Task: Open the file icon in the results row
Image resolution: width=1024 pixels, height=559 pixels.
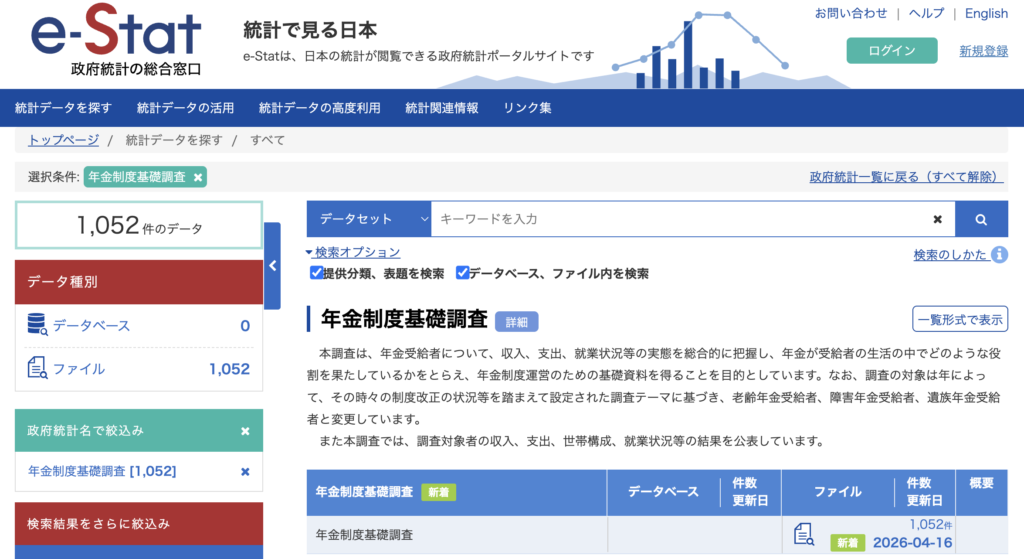Action: [803, 534]
